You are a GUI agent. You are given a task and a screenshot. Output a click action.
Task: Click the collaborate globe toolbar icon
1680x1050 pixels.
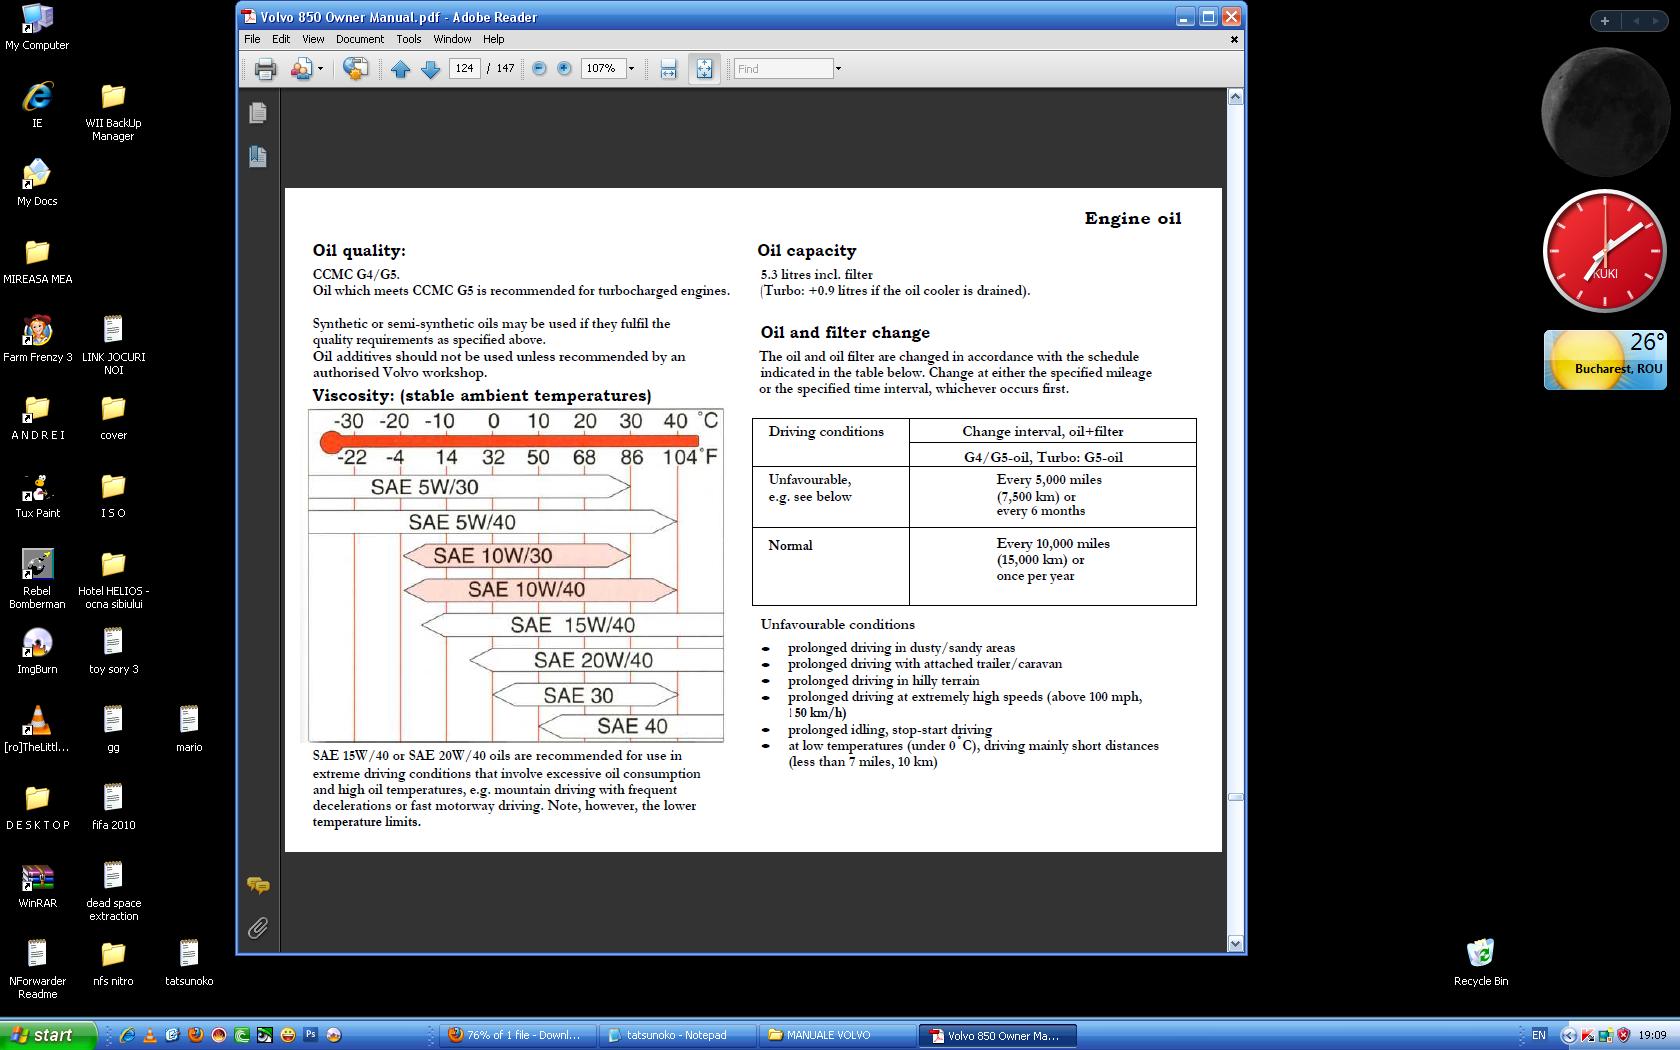coord(355,69)
